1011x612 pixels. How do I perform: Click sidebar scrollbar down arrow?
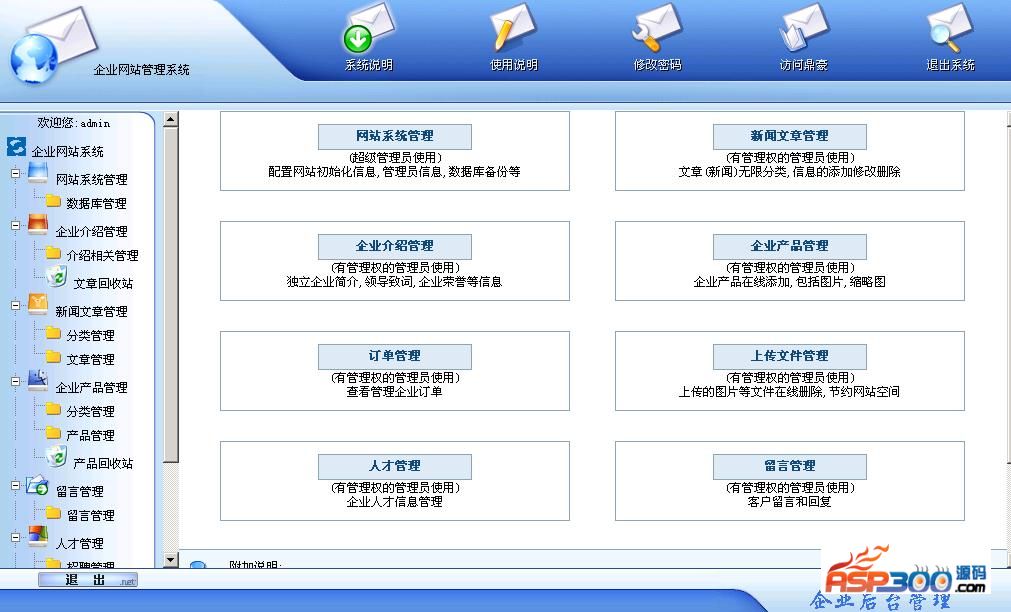point(170,560)
